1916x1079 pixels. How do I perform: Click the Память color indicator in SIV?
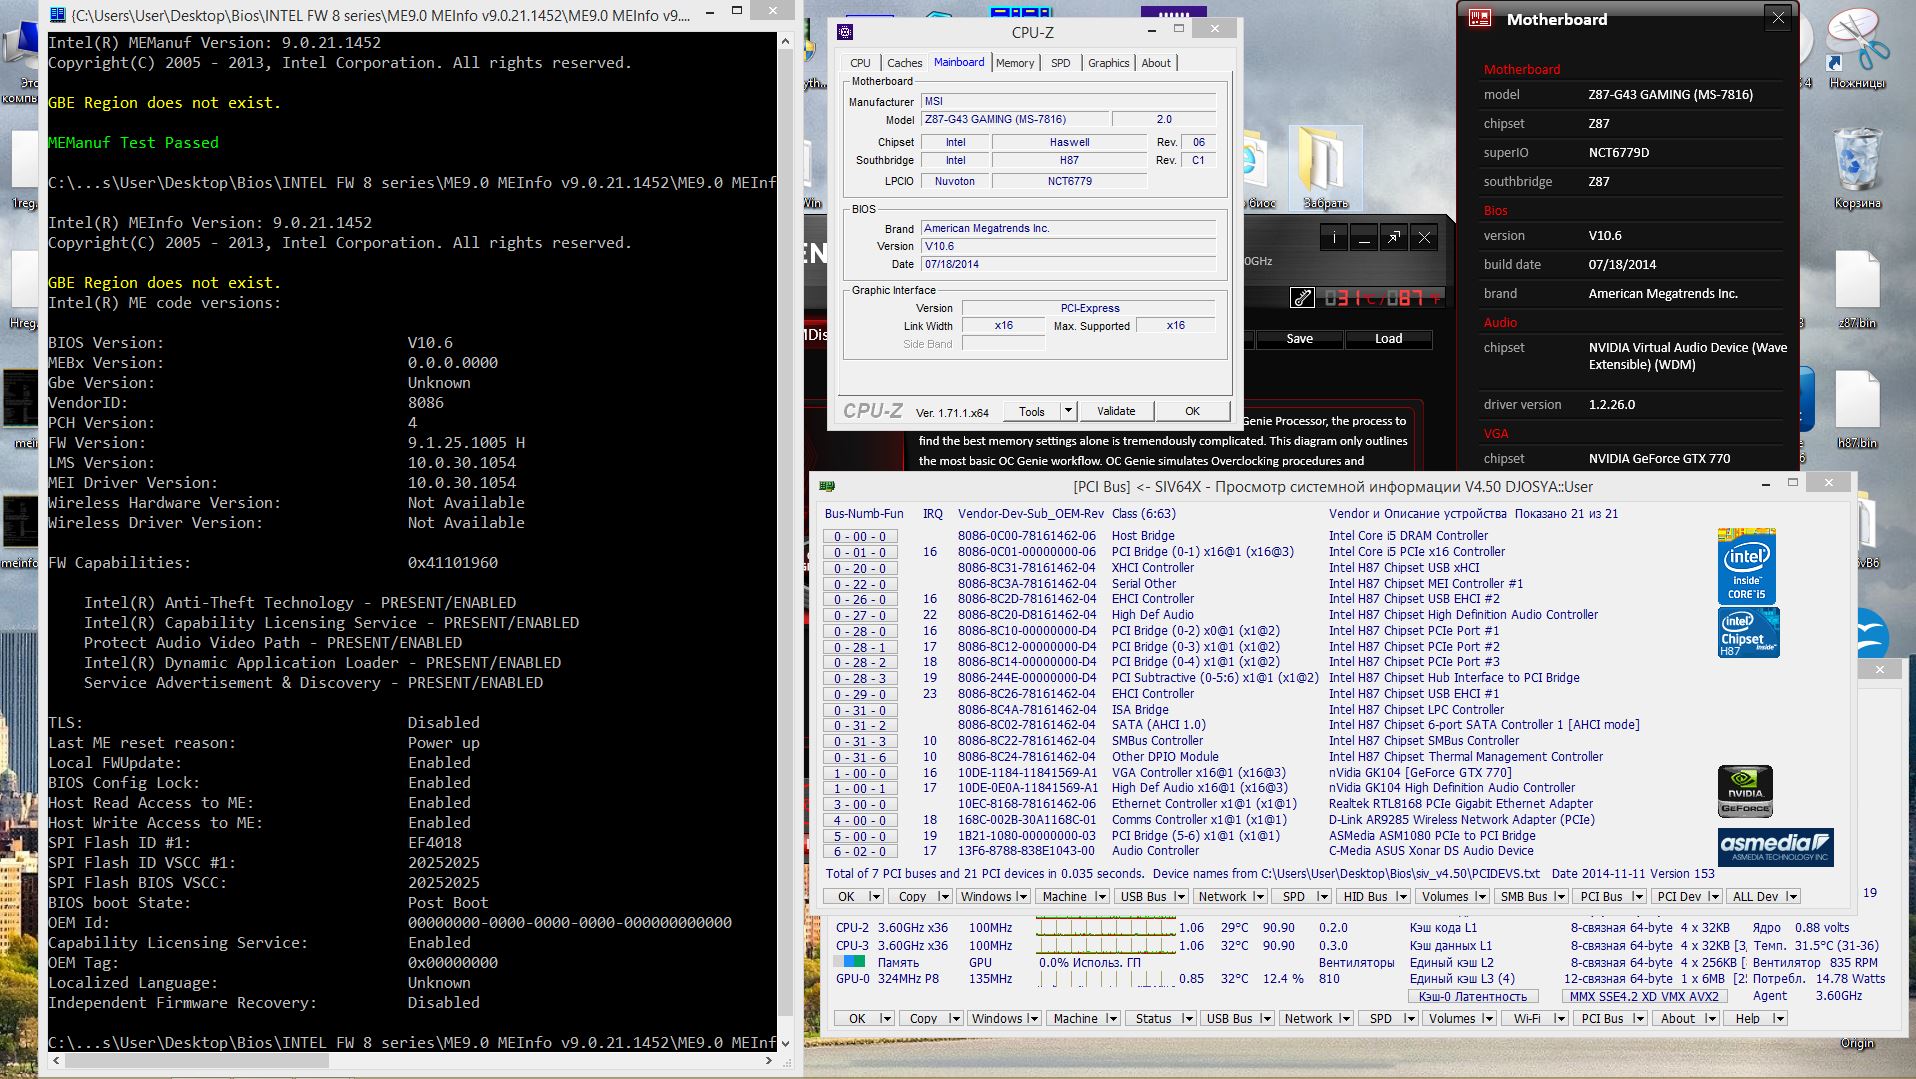851,962
